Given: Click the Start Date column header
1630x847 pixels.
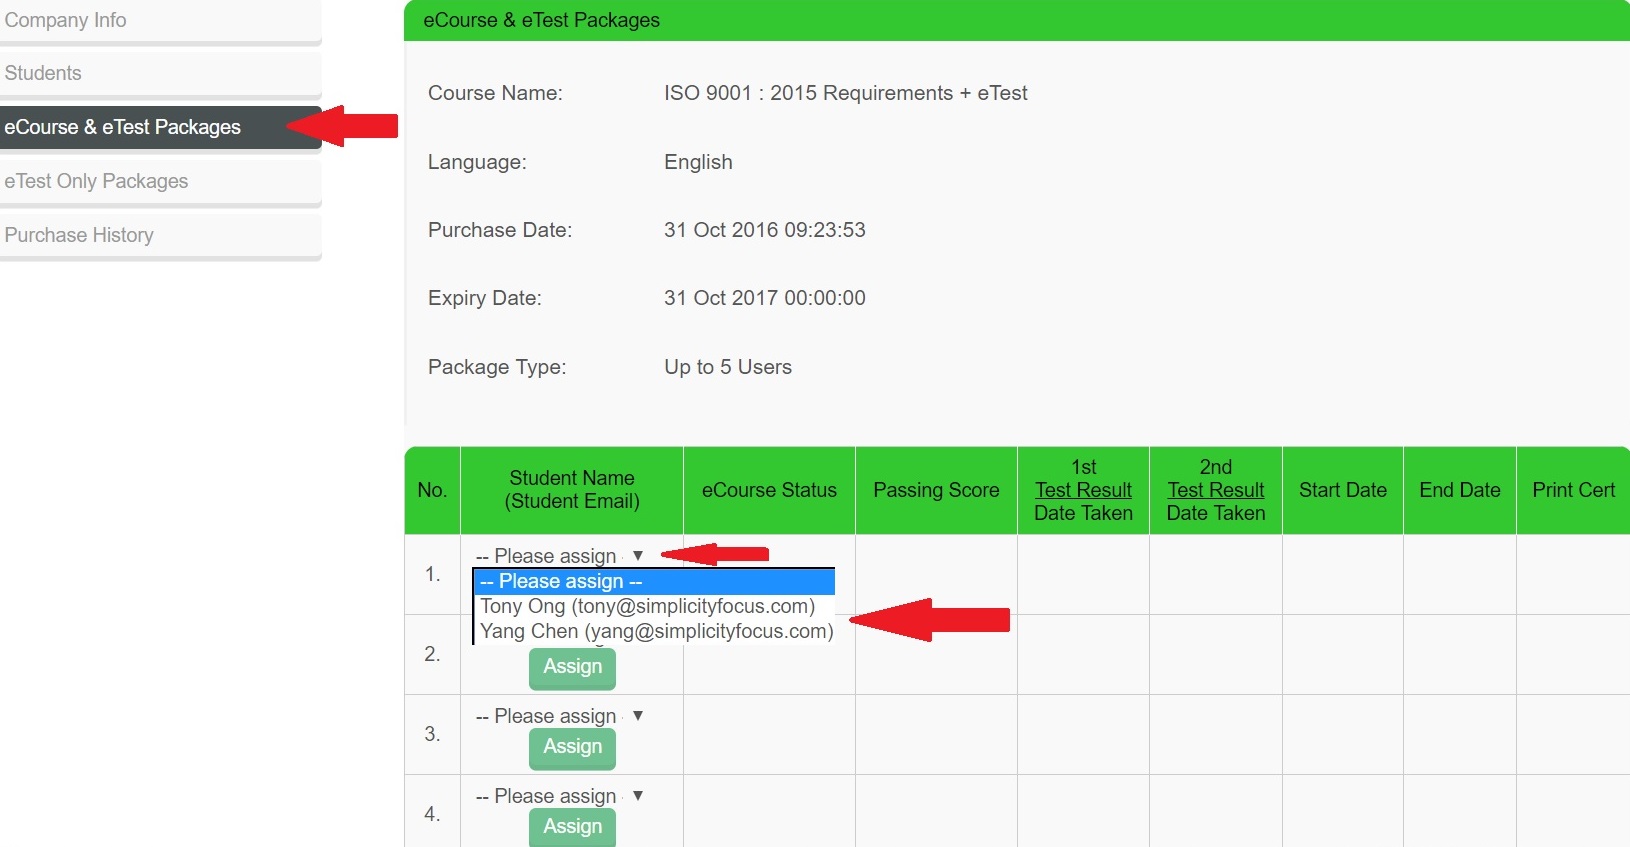Looking at the screenshot, I should click(x=1343, y=490).
